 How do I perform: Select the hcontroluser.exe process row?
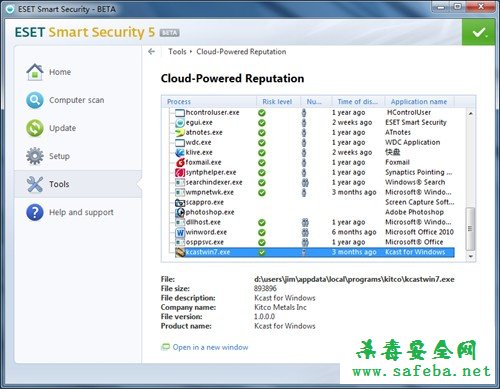(314, 112)
